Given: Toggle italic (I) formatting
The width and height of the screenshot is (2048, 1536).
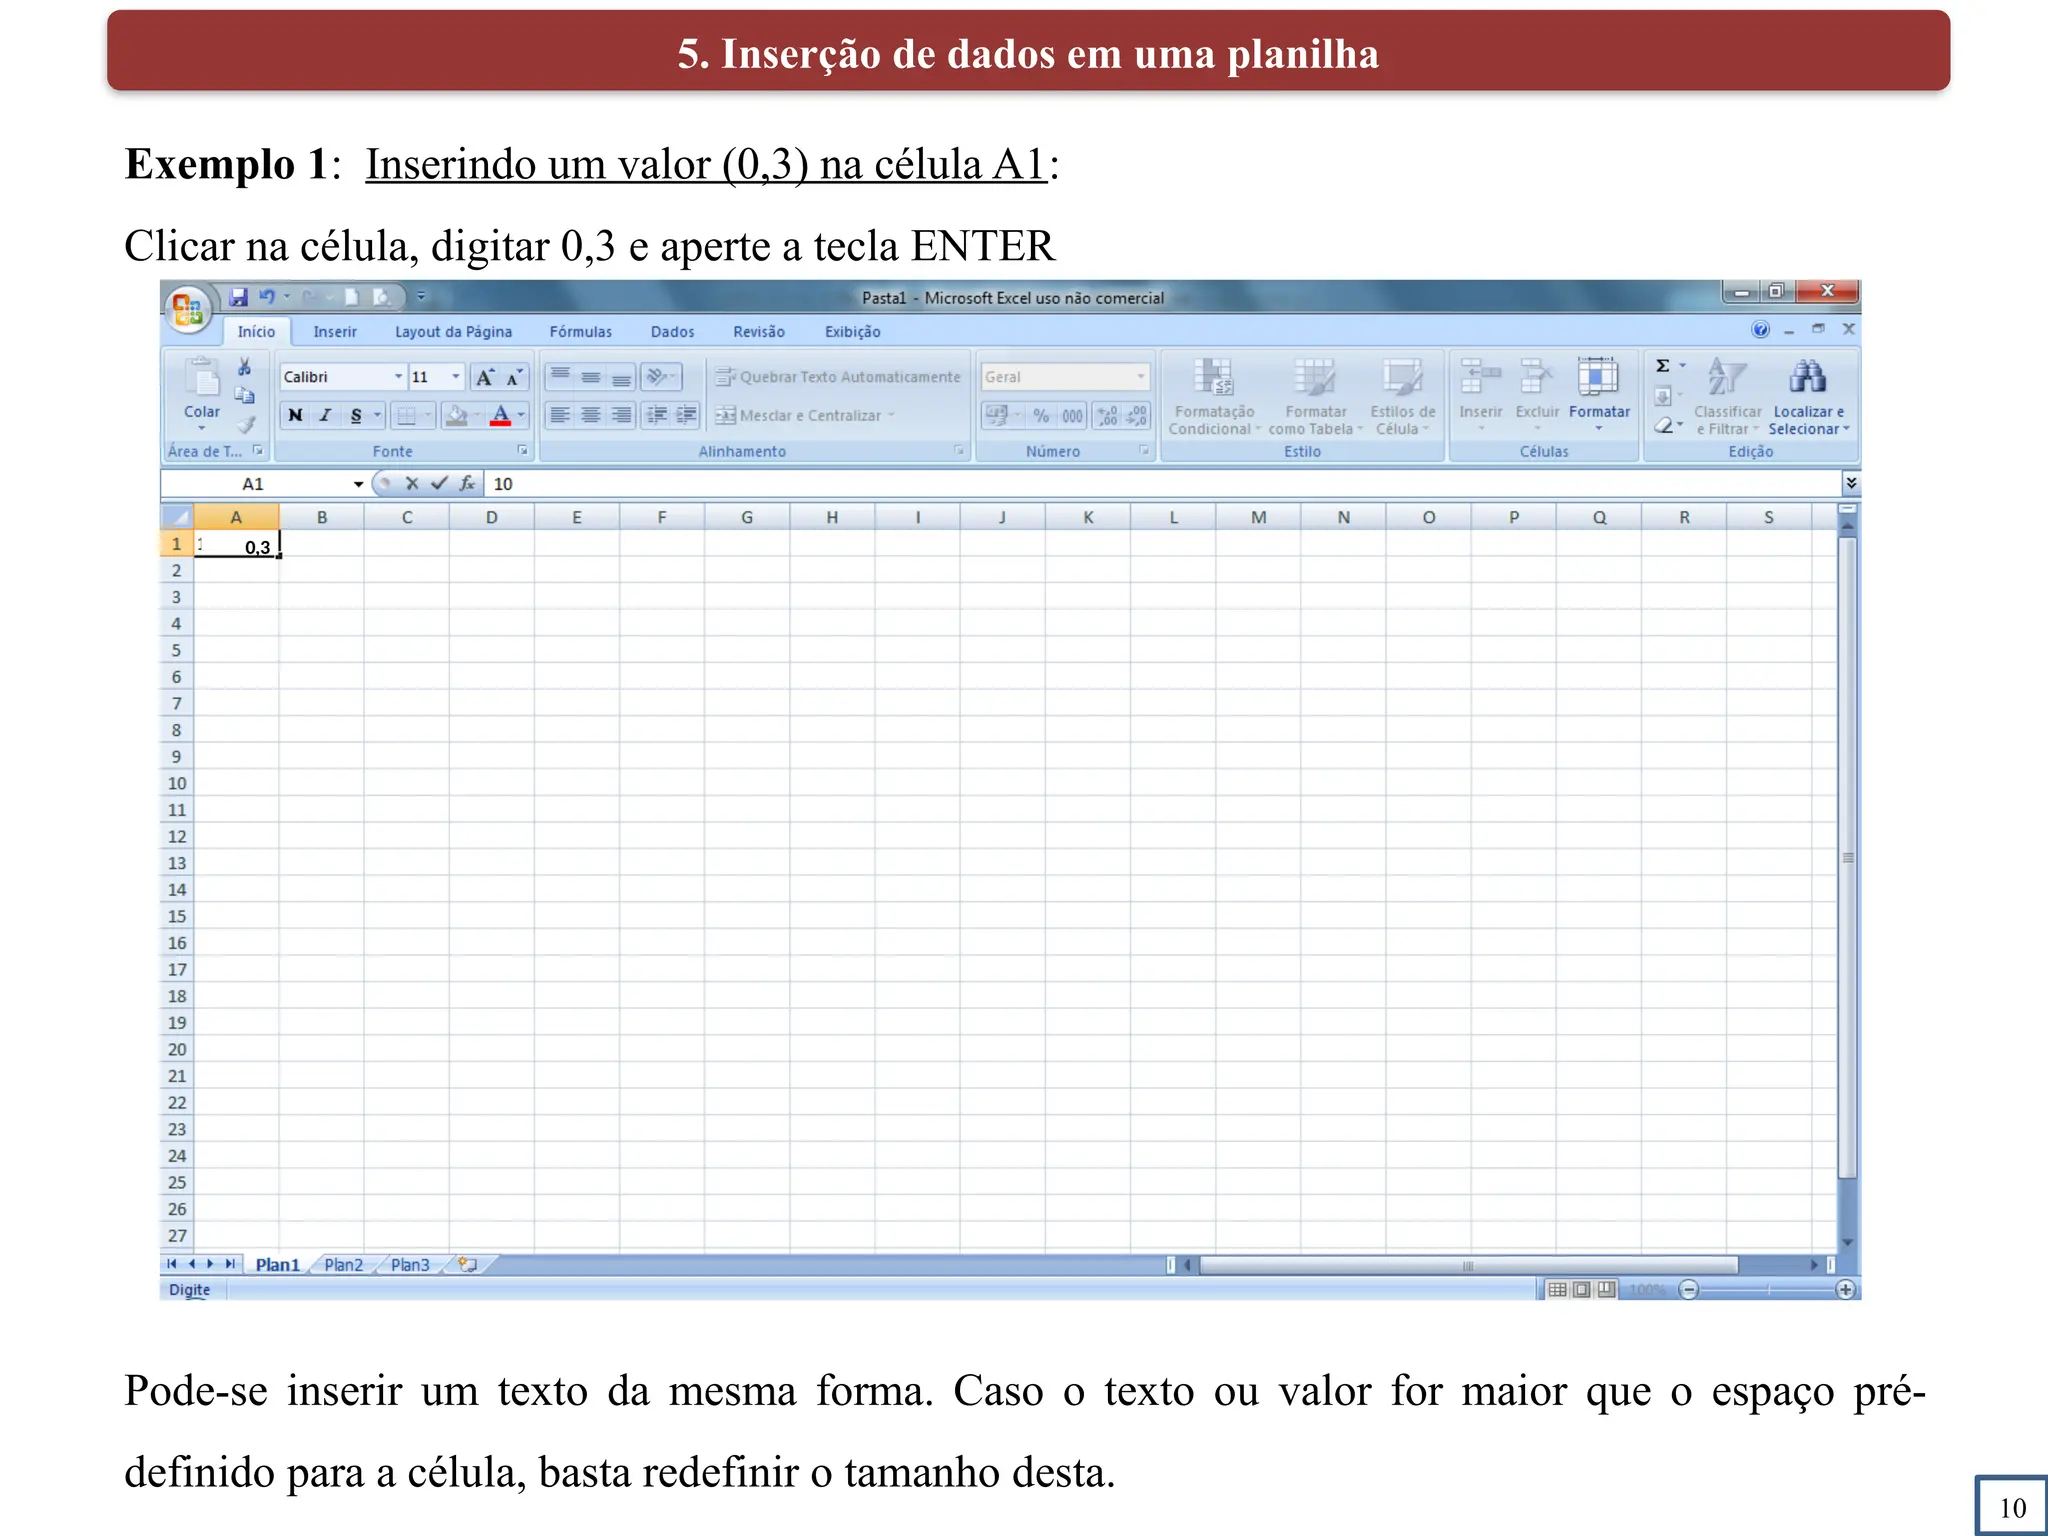Looking at the screenshot, I should coord(325,415).
